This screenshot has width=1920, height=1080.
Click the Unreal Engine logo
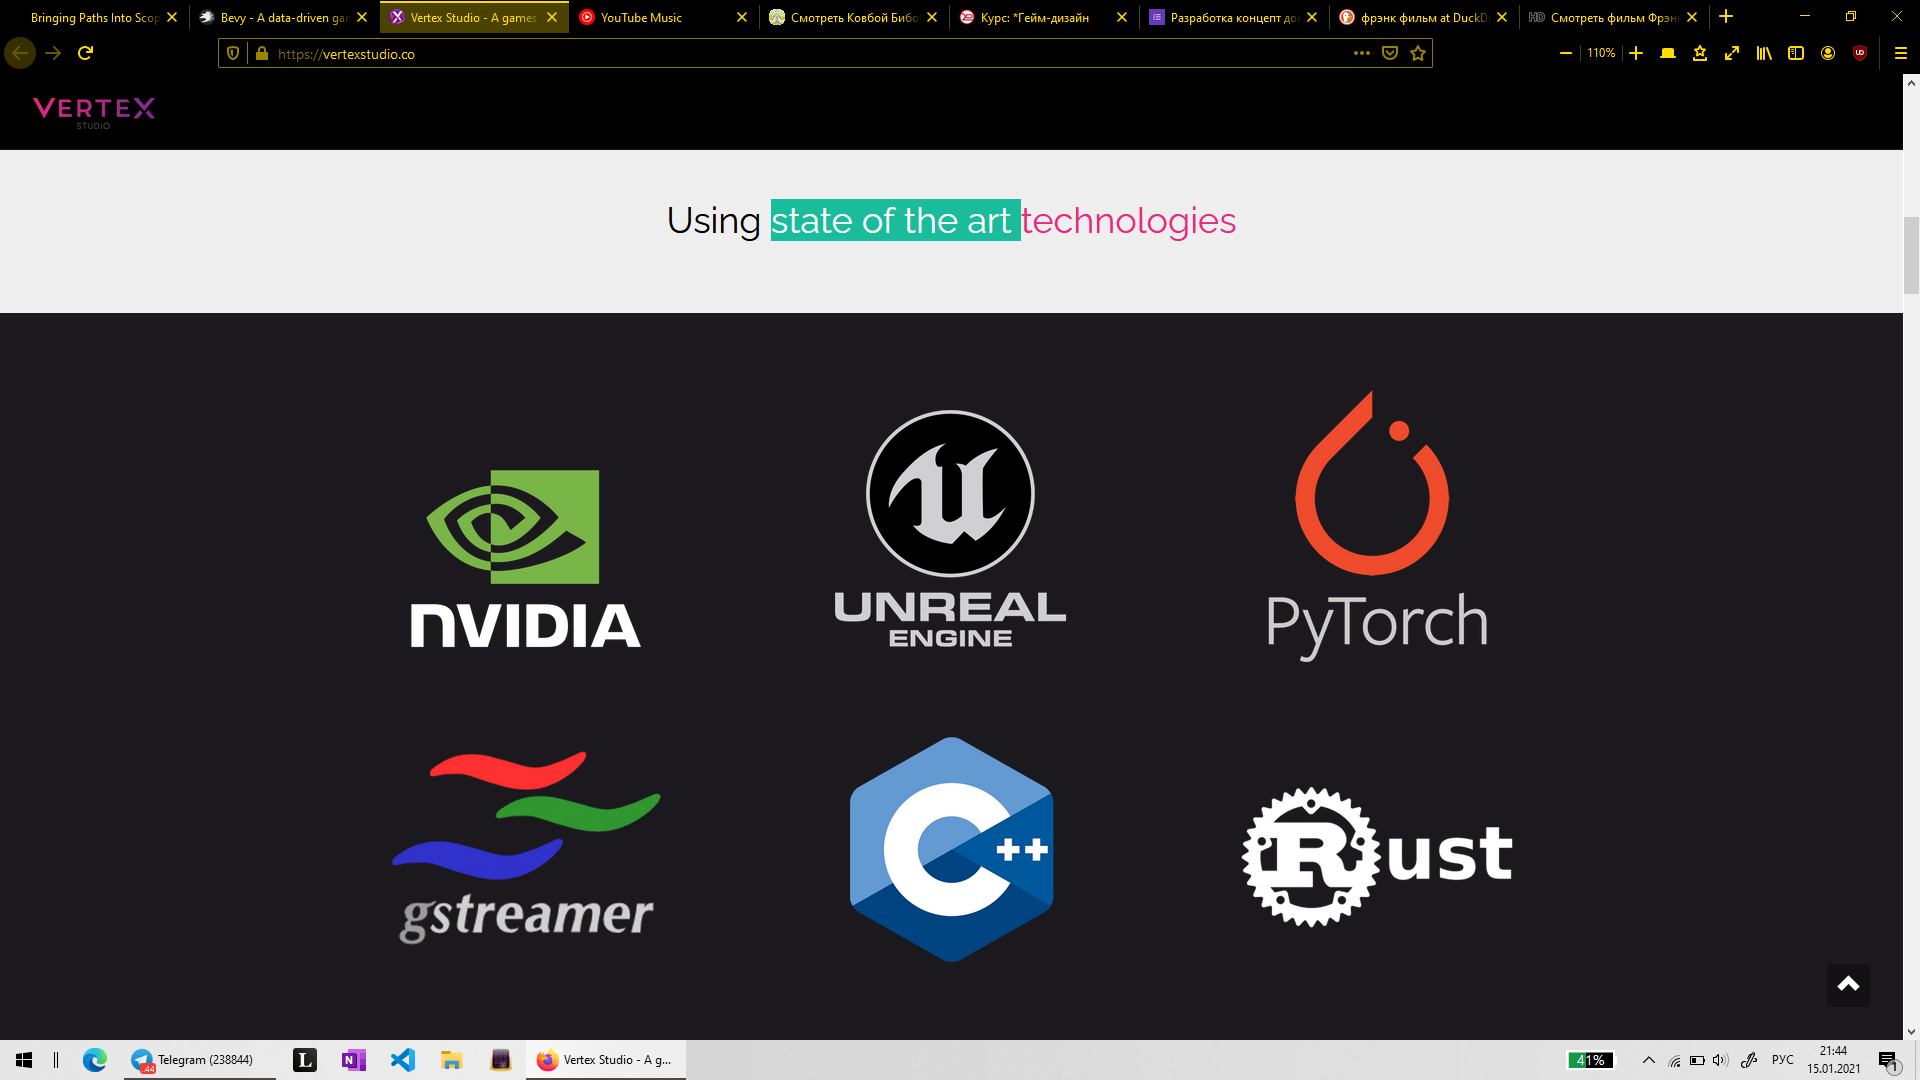(x=950, y=529)
